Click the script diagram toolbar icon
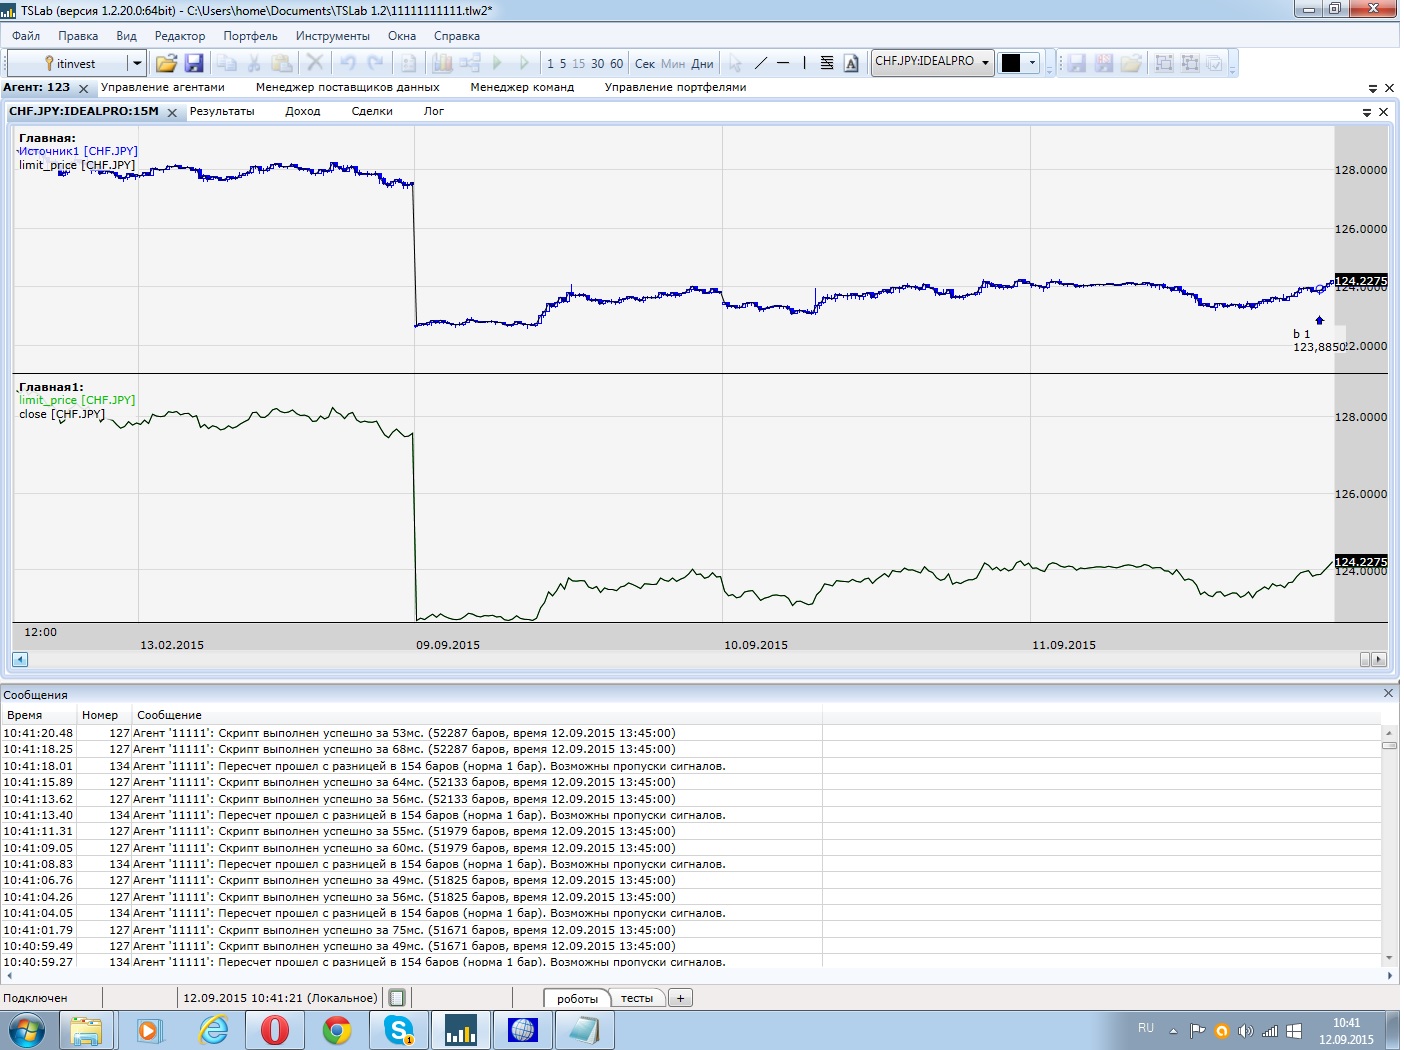The height and width of the screenshot is (1050, 1404). click(470, 63)
